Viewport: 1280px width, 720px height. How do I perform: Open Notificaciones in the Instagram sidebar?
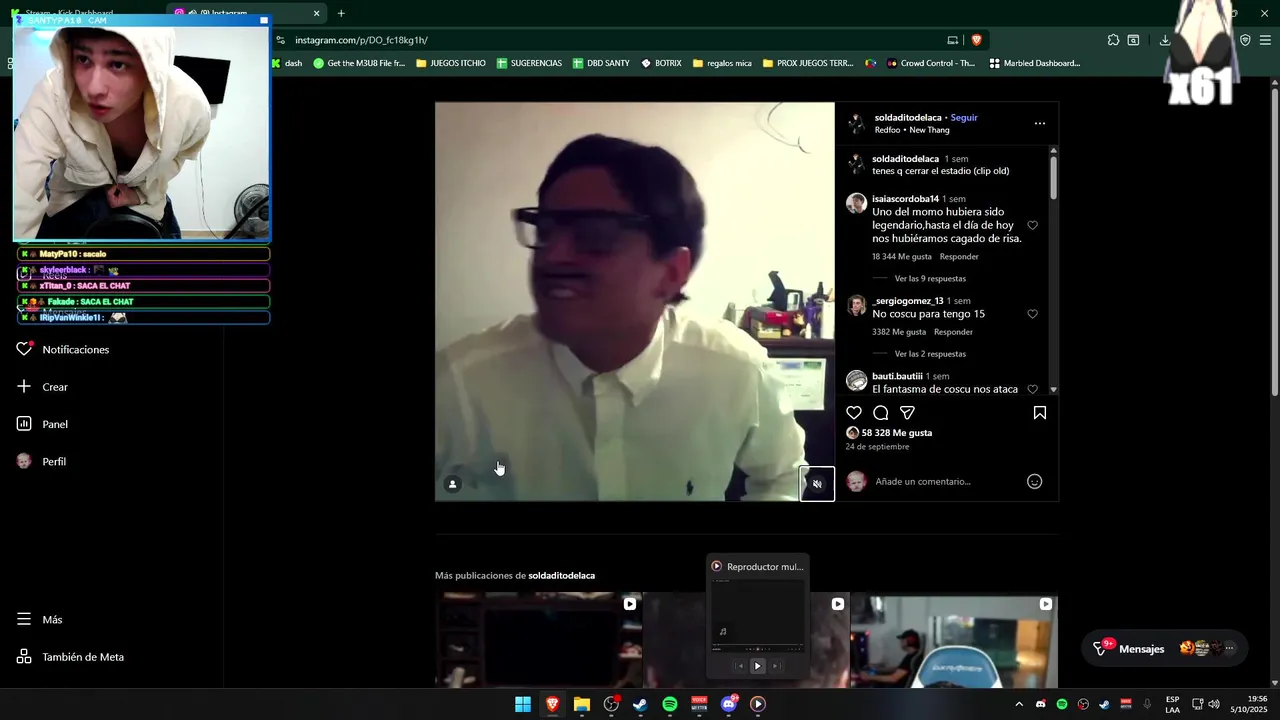[x=64, y=350]
